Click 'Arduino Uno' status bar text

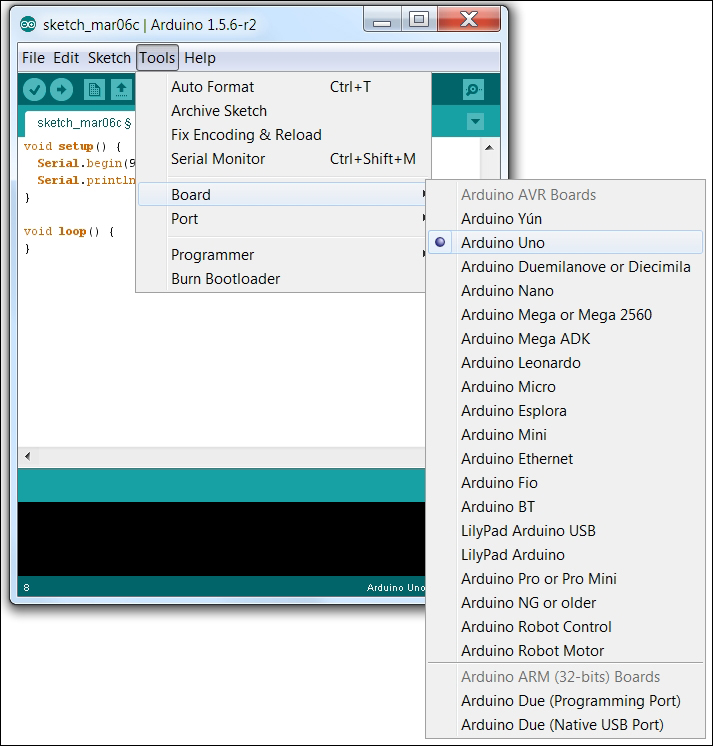click(396, 588)
